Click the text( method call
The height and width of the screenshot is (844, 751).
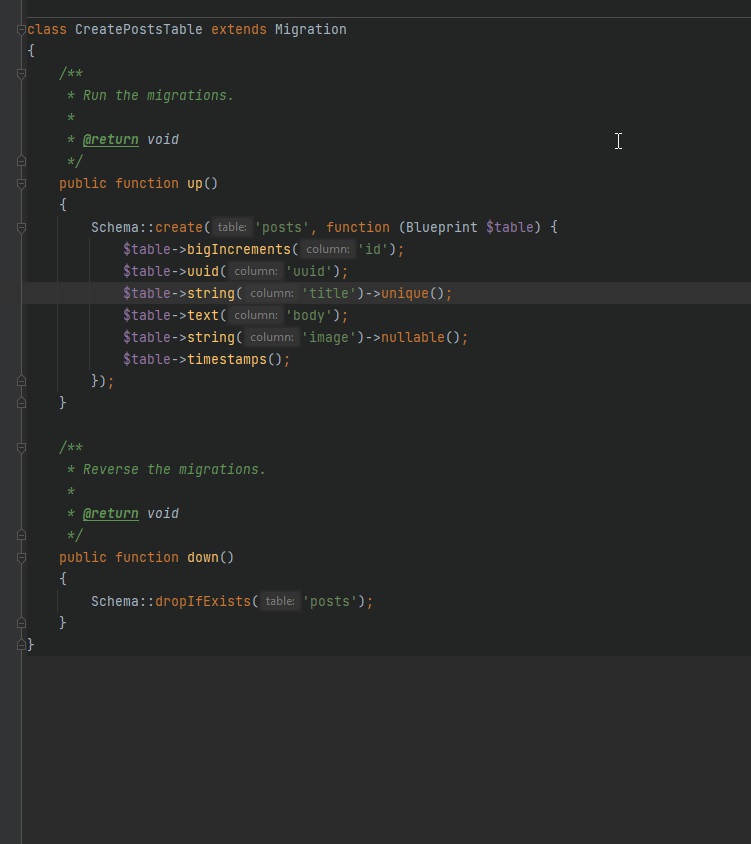(203, 315)
